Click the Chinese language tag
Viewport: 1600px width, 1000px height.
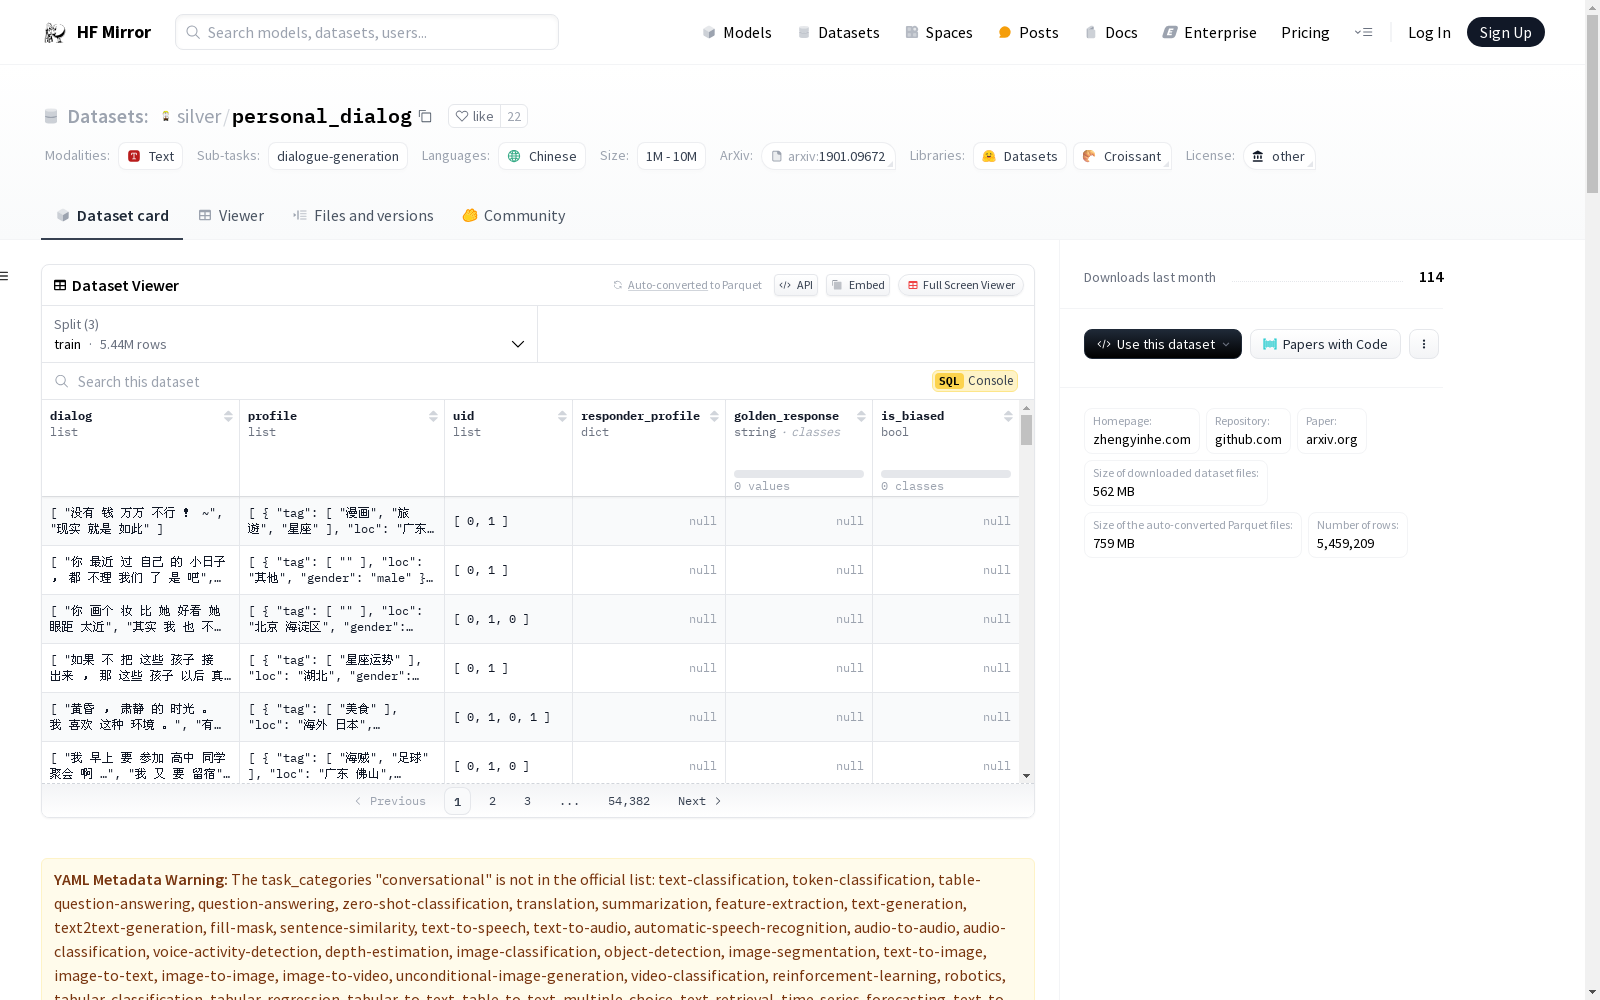click(x=542, y=156)
